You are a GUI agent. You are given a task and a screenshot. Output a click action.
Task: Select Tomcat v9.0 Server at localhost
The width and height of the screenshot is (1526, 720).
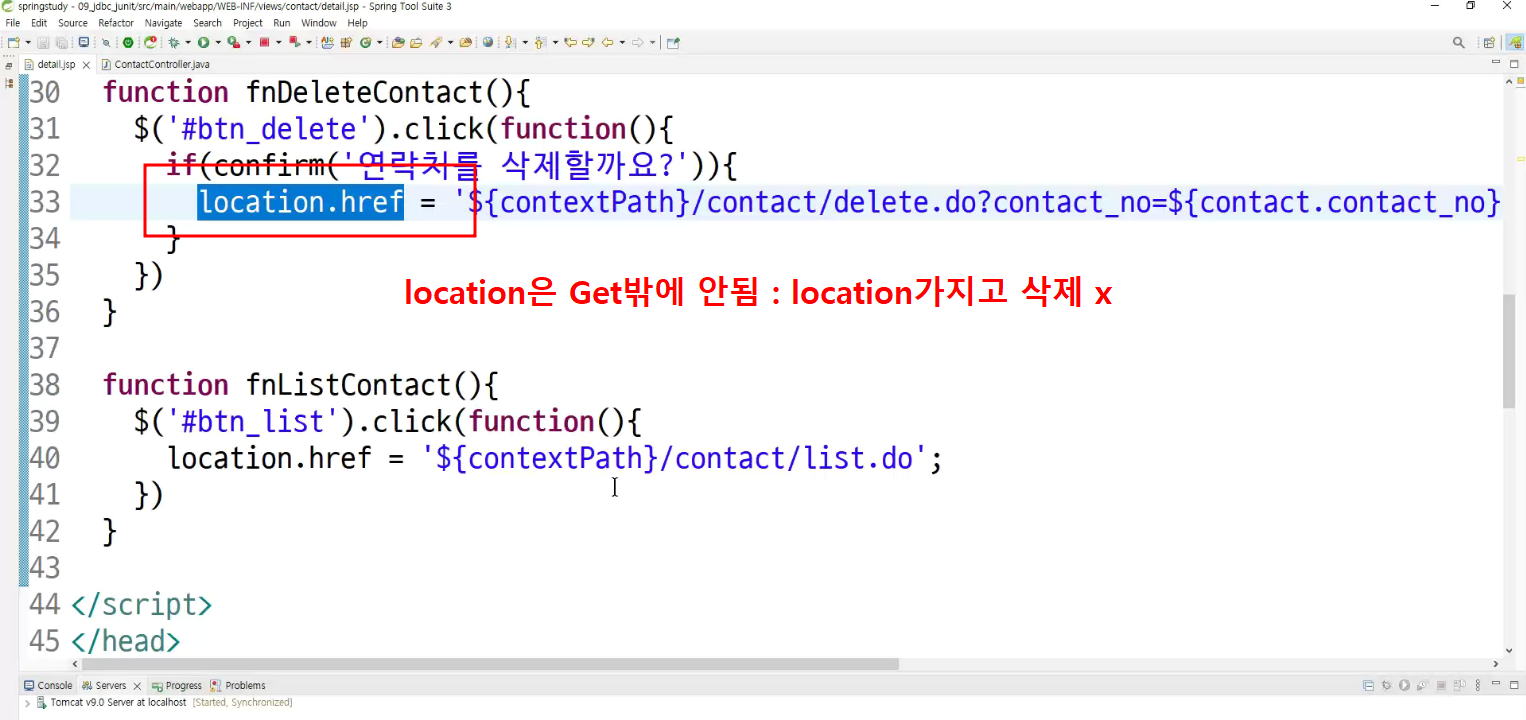click(x=118, y=702)
